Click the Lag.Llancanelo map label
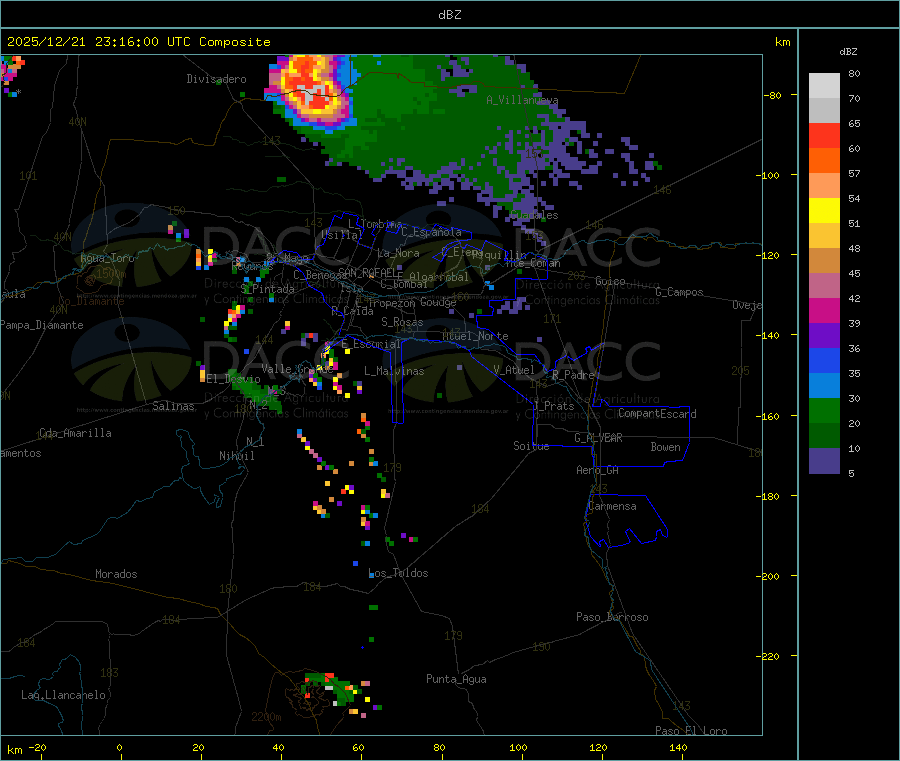900x761 pixels. (x=64, y=695)
